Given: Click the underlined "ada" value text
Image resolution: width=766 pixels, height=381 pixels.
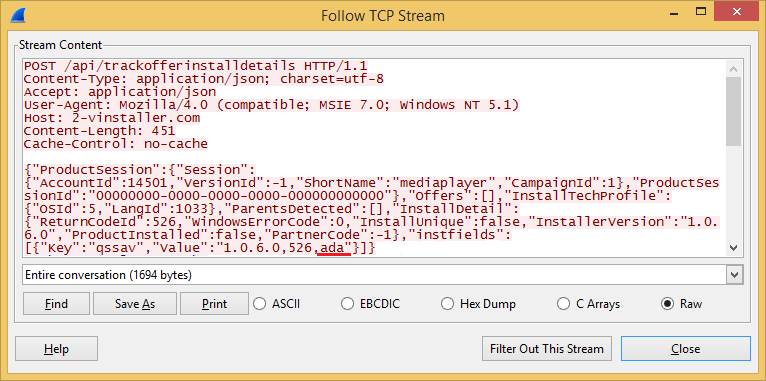Looking at the screenshot, I should [x=333, y=249].
